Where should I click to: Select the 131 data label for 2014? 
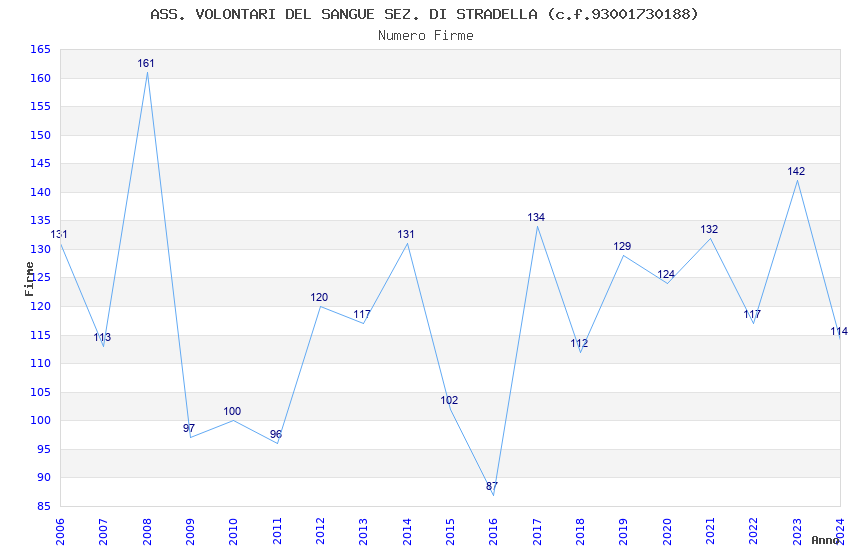click(406, 235)
